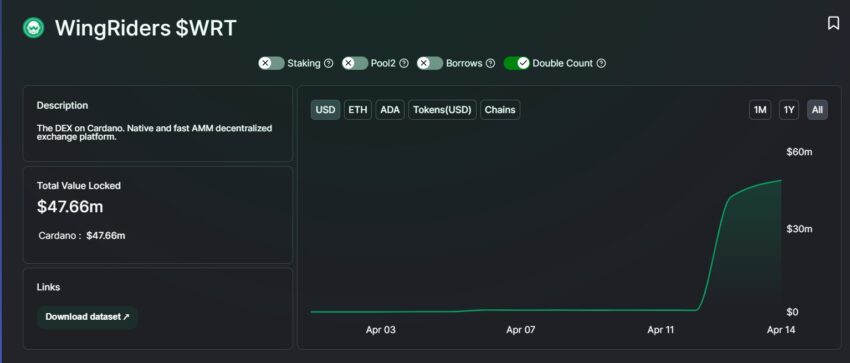Click the bookmark icon at top right
The height and width of the screenshot is (363, 850).
[833, 23]
